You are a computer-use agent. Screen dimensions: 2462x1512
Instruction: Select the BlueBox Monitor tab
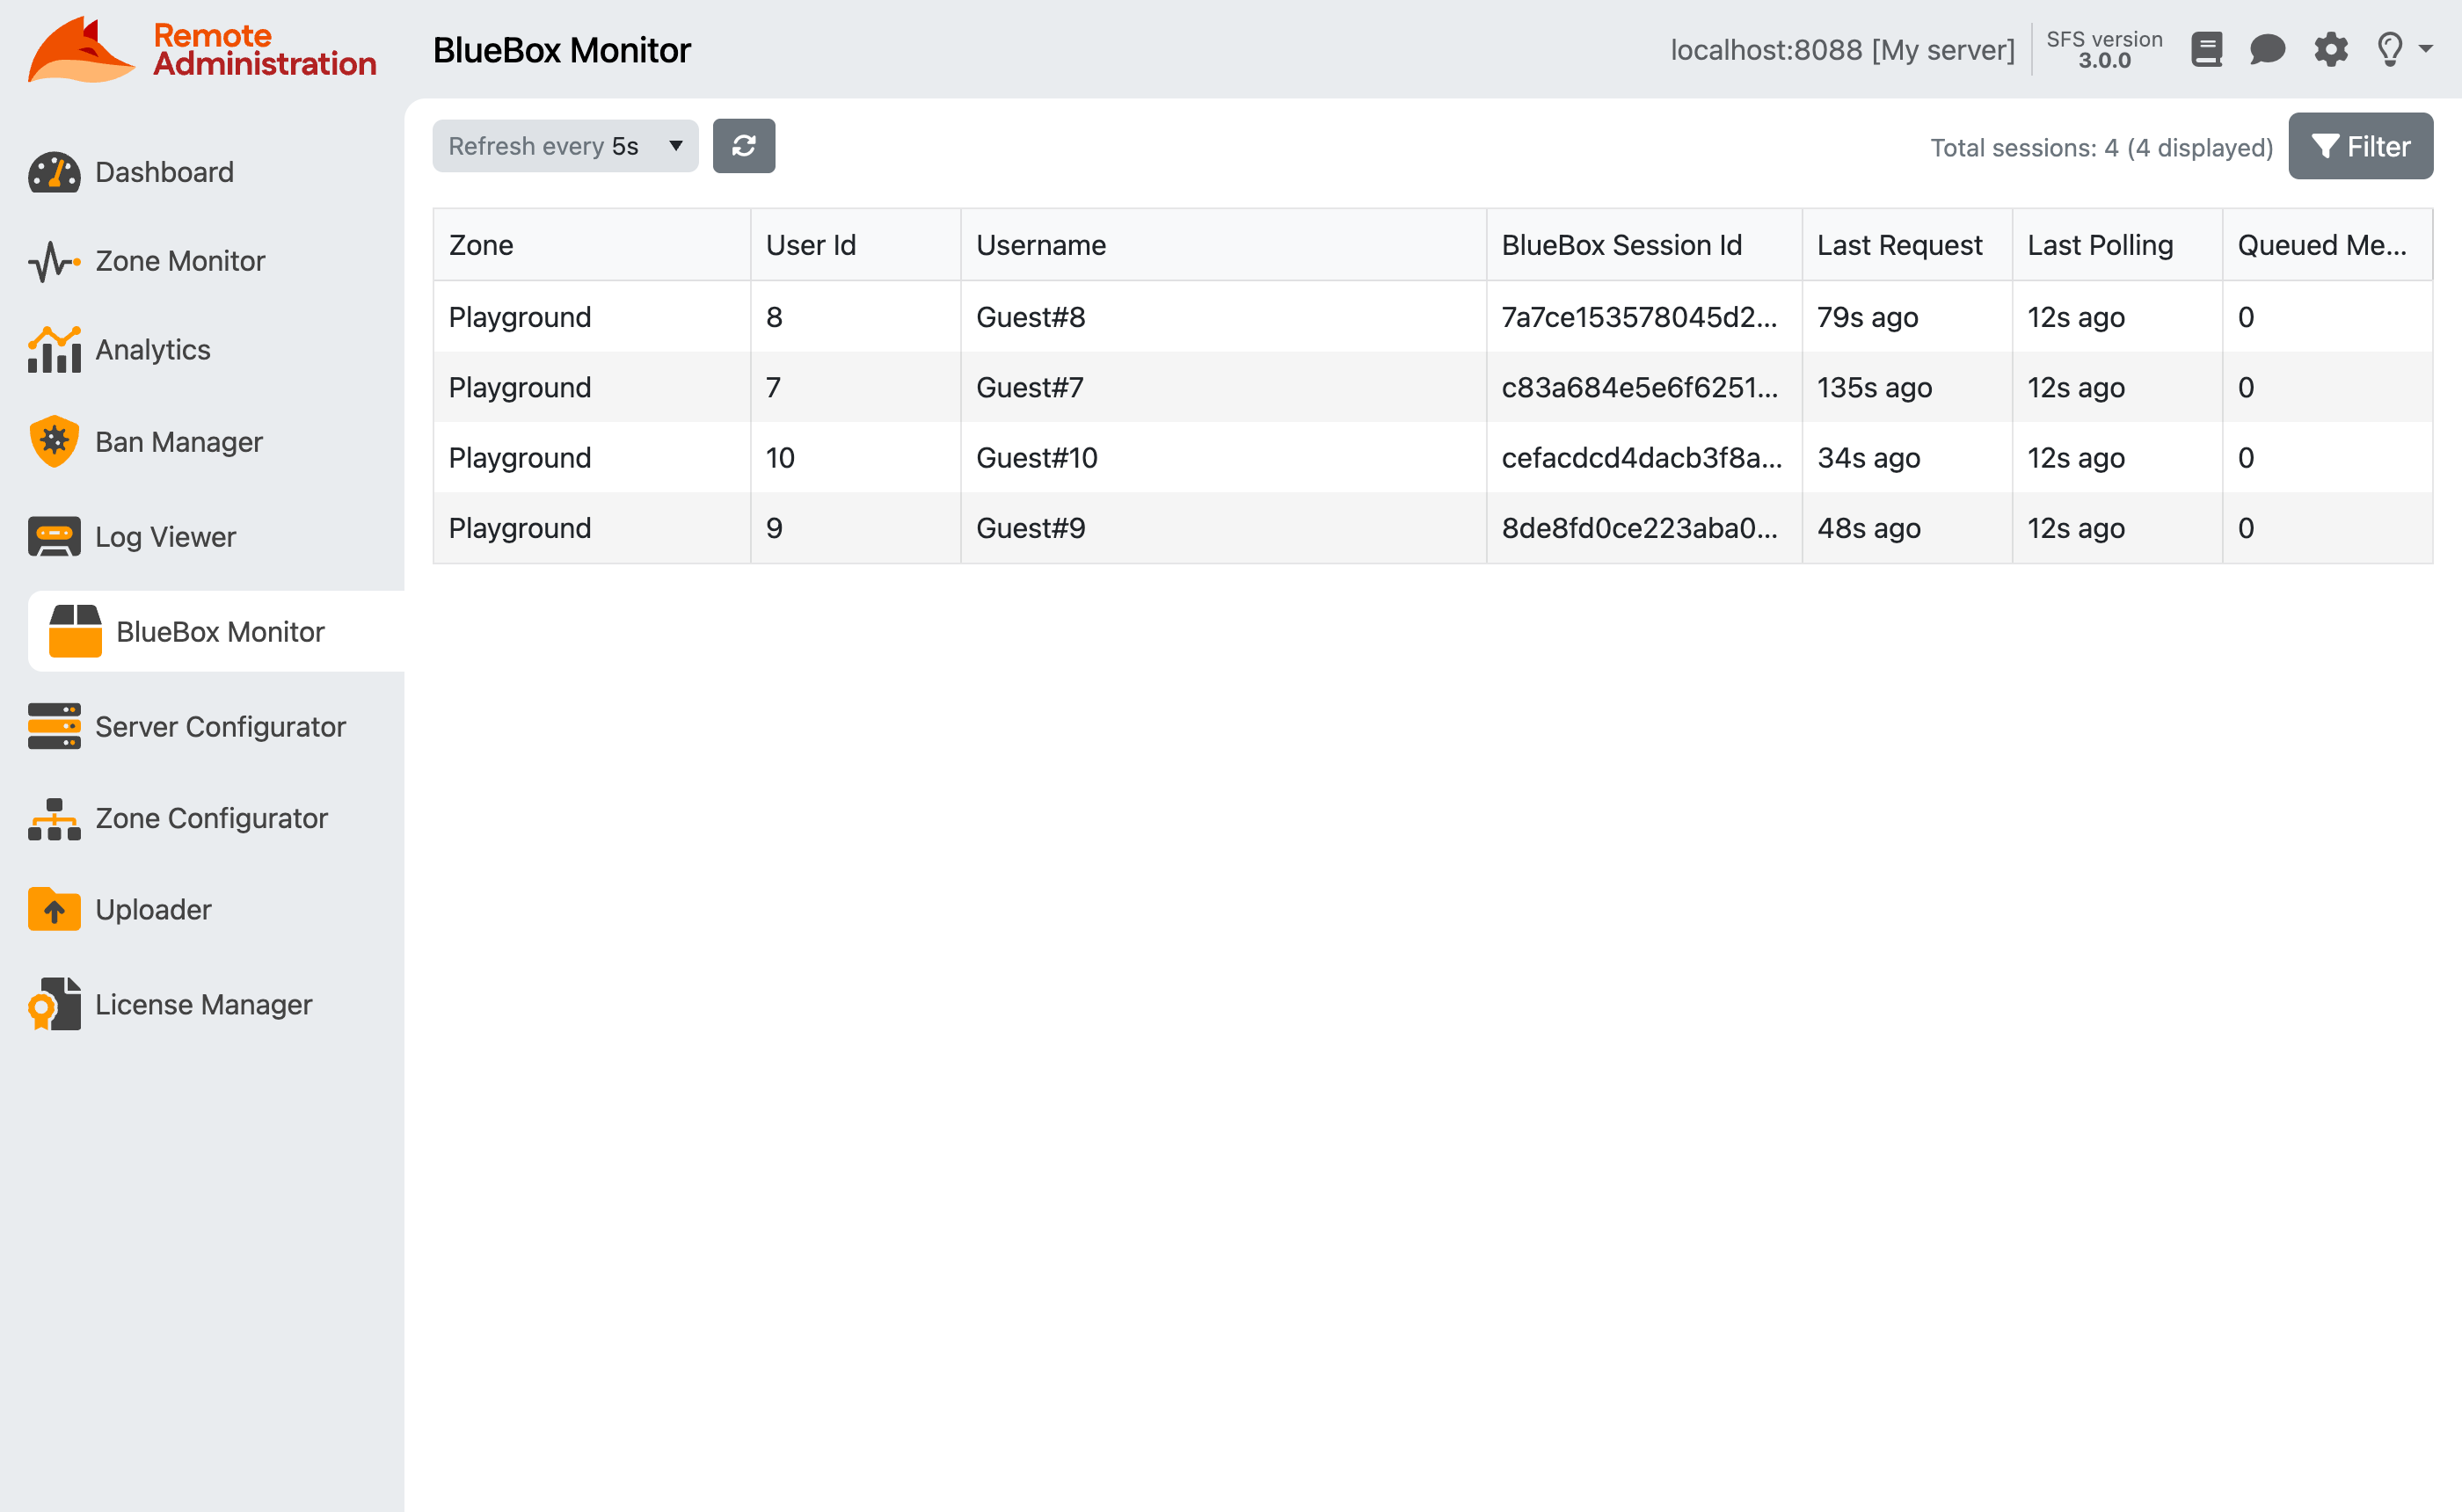220,631
